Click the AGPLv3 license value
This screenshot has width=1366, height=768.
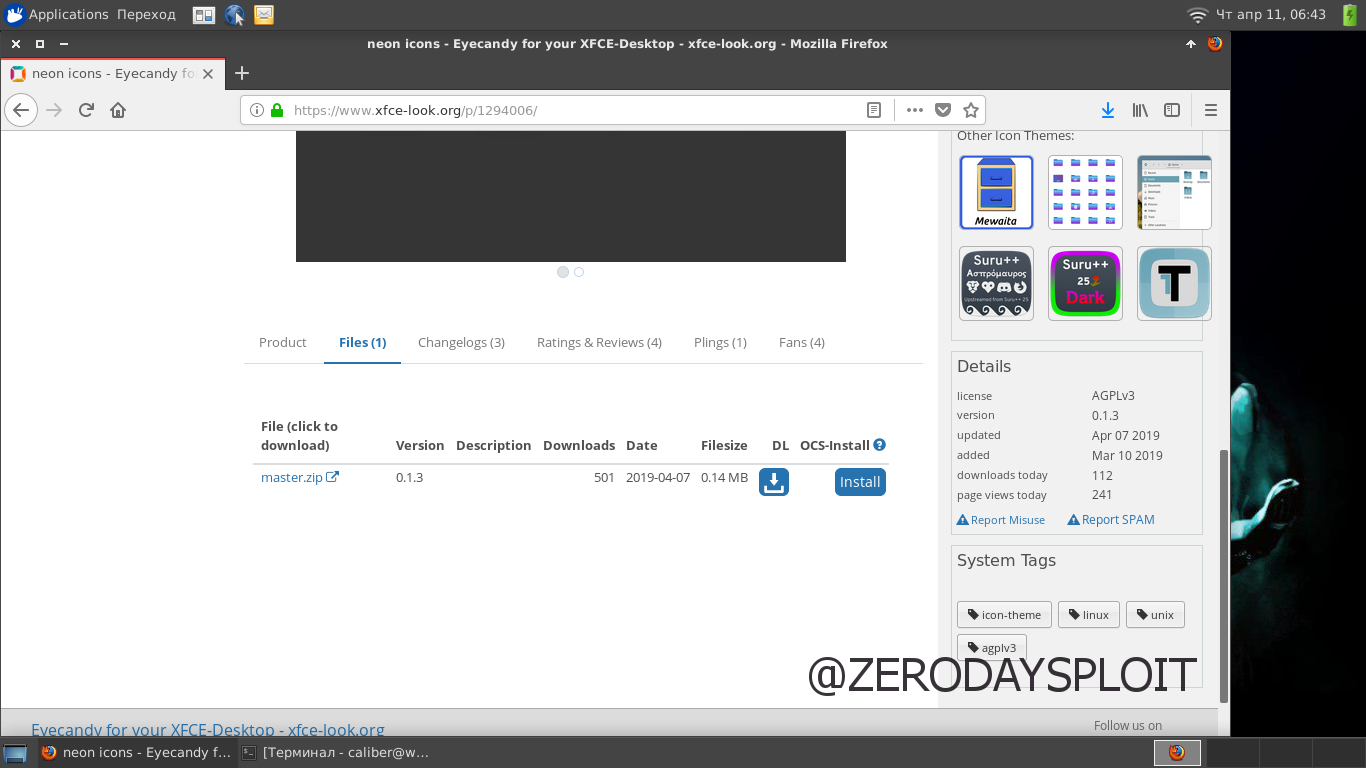point(1113,396)
